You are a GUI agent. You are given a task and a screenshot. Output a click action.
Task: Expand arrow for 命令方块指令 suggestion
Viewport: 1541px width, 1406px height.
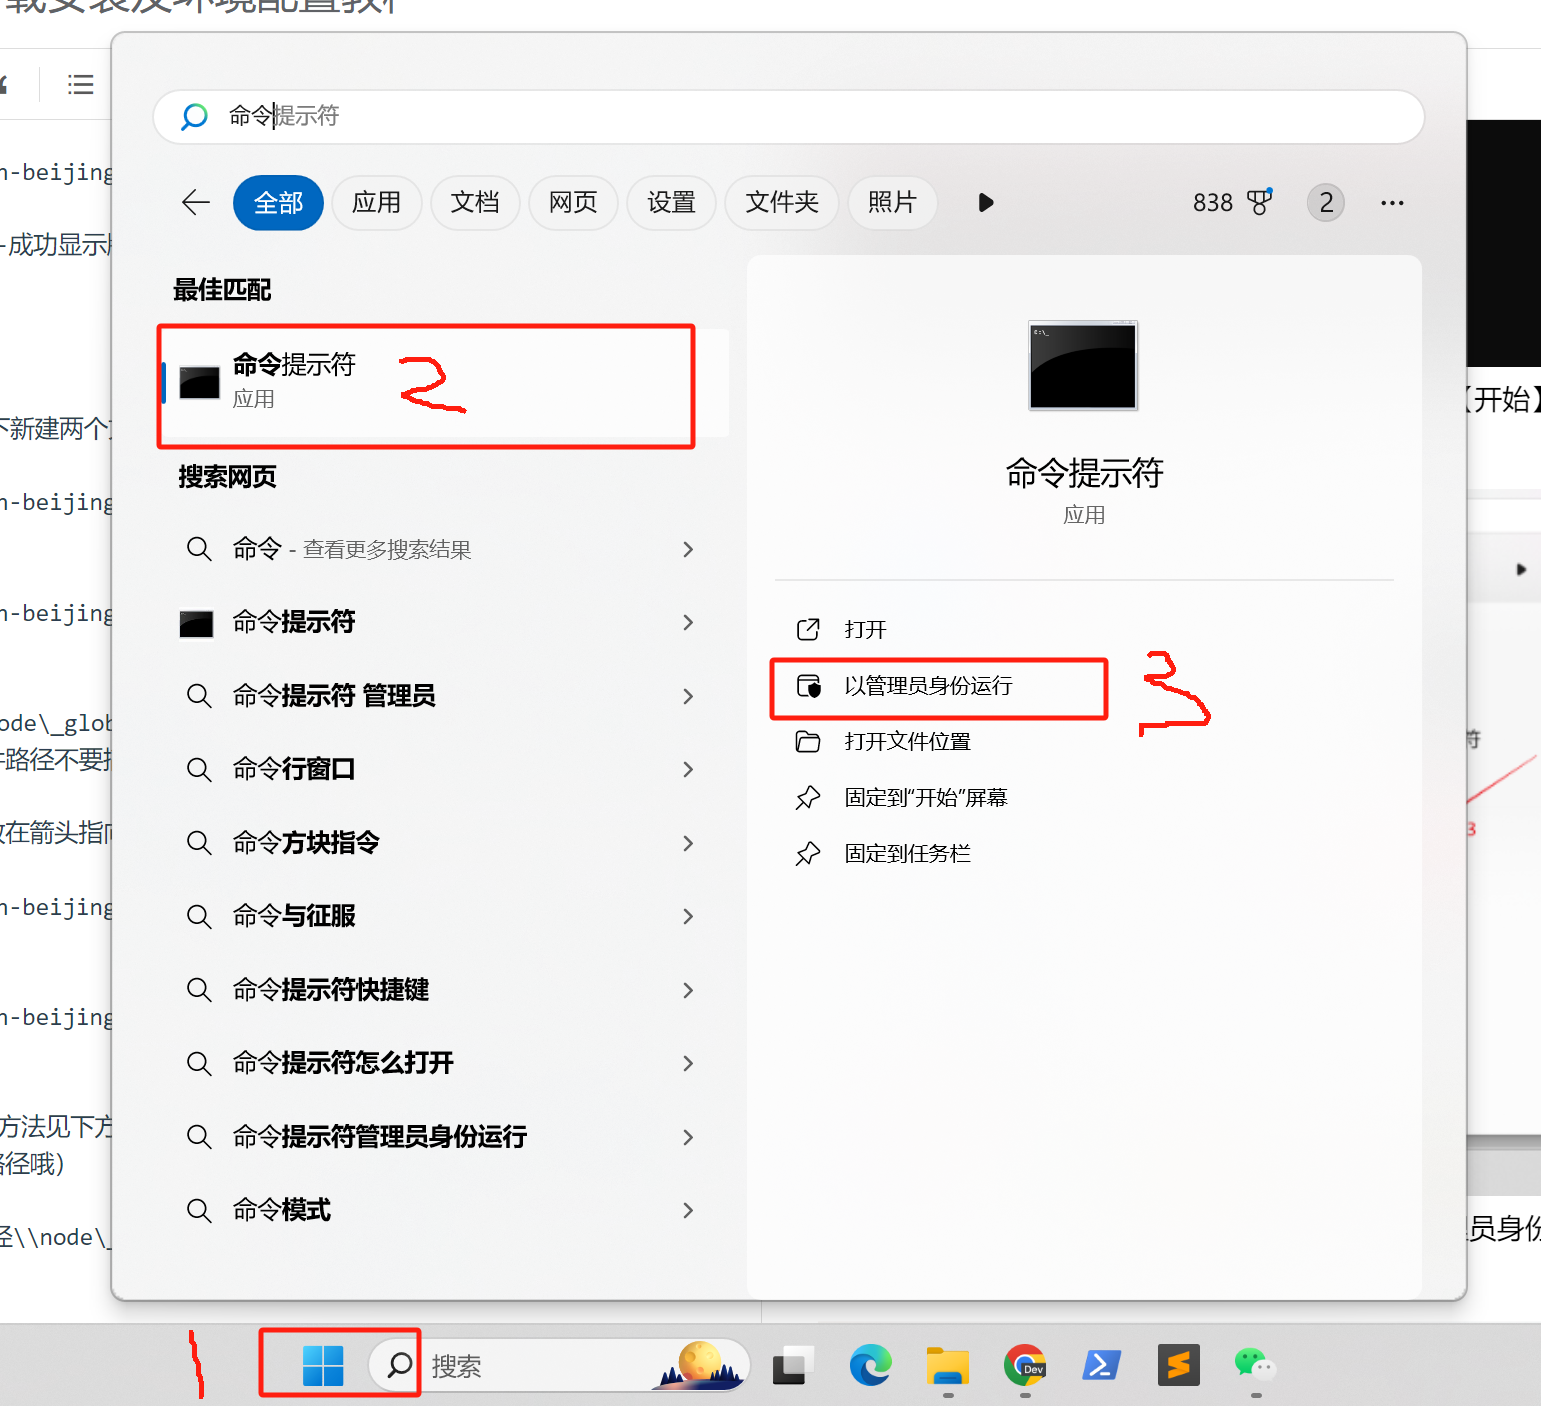pos(688,843)
